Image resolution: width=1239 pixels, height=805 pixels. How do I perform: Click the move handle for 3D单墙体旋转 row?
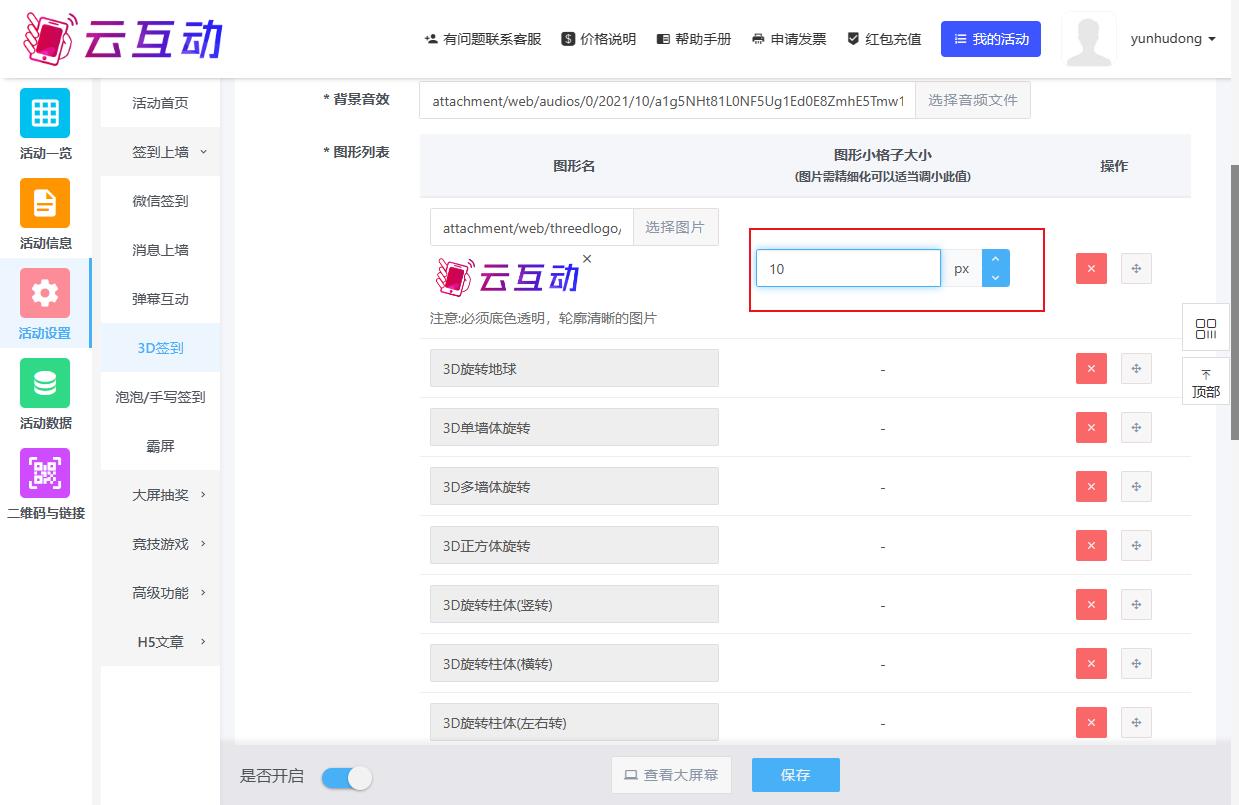click(1136, 428)
